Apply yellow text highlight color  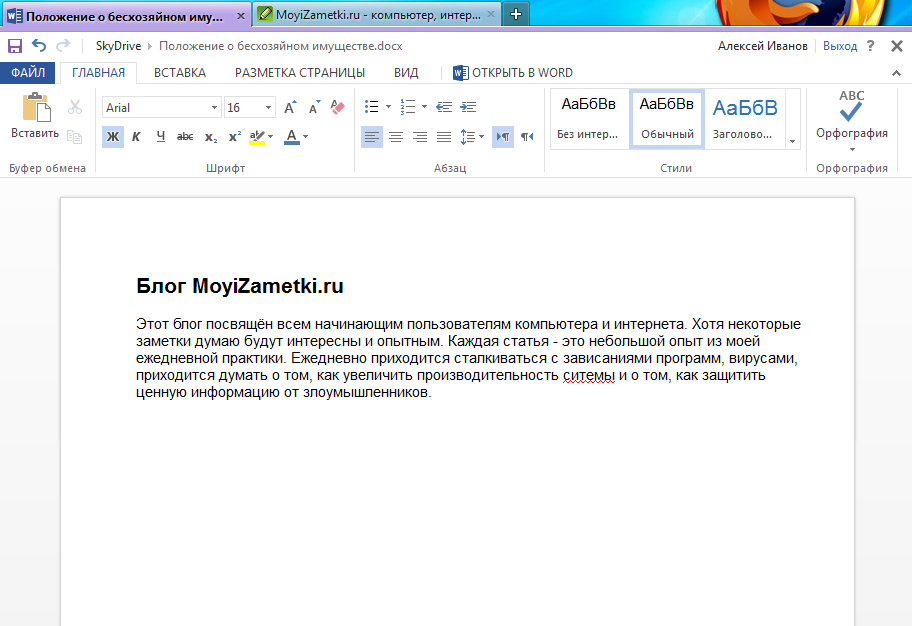(x=257, y=137)
